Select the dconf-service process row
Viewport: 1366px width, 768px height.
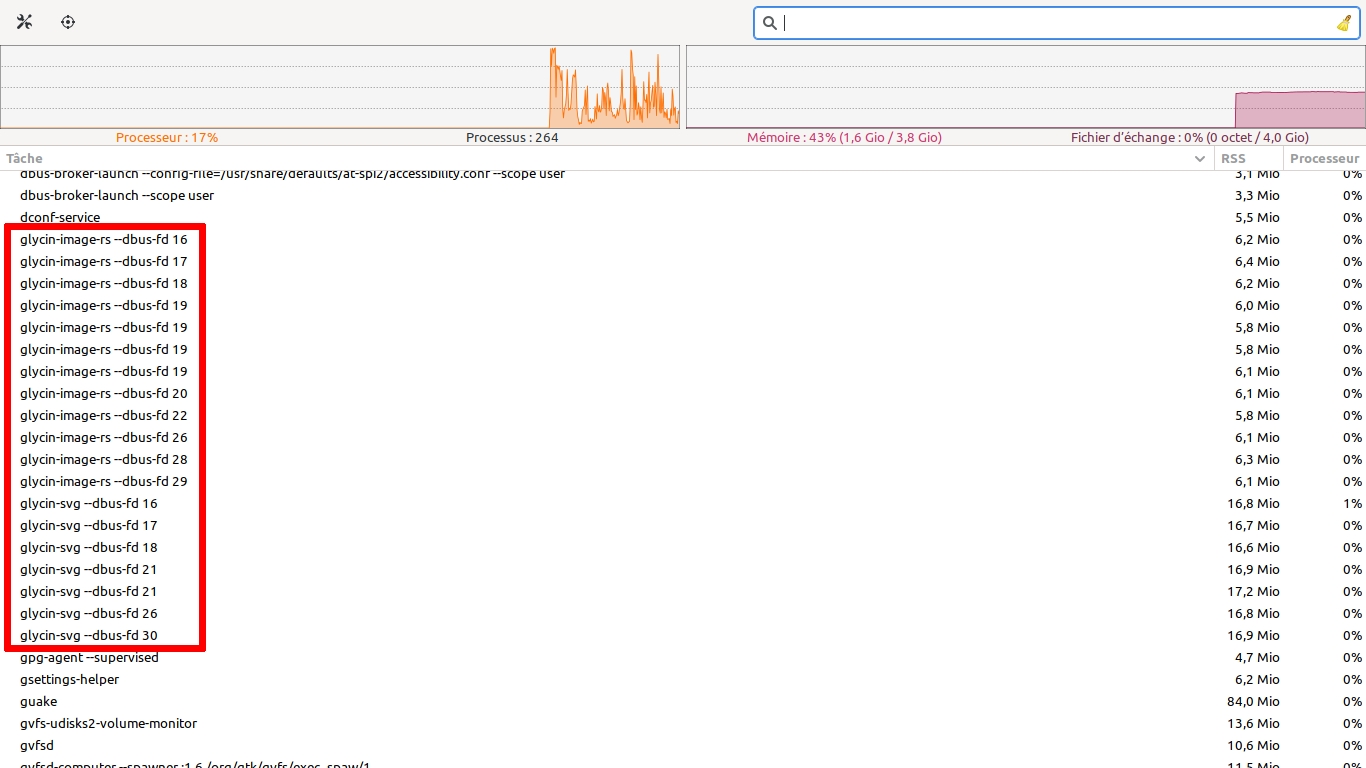click(x=683, y=217)
